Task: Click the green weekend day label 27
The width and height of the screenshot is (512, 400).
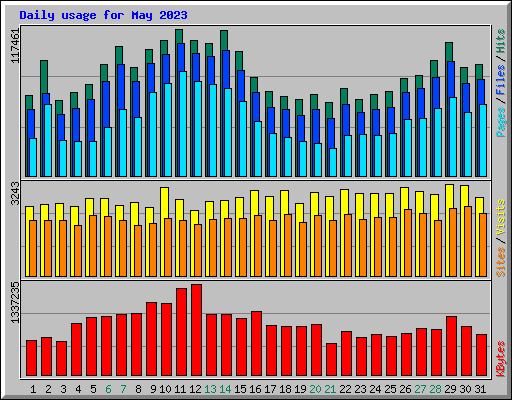Action: tap(420, 389)
